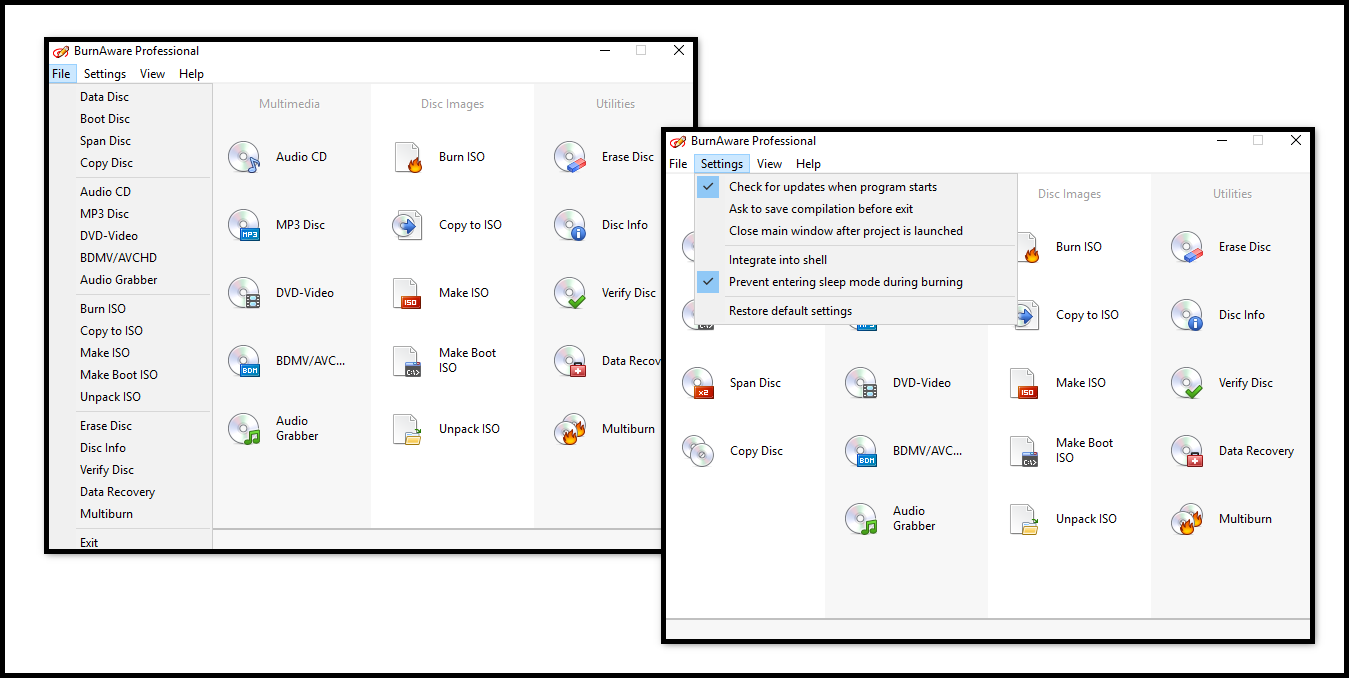
Task: Click Erase Disc icon in right window
Action: [1187, 247]
